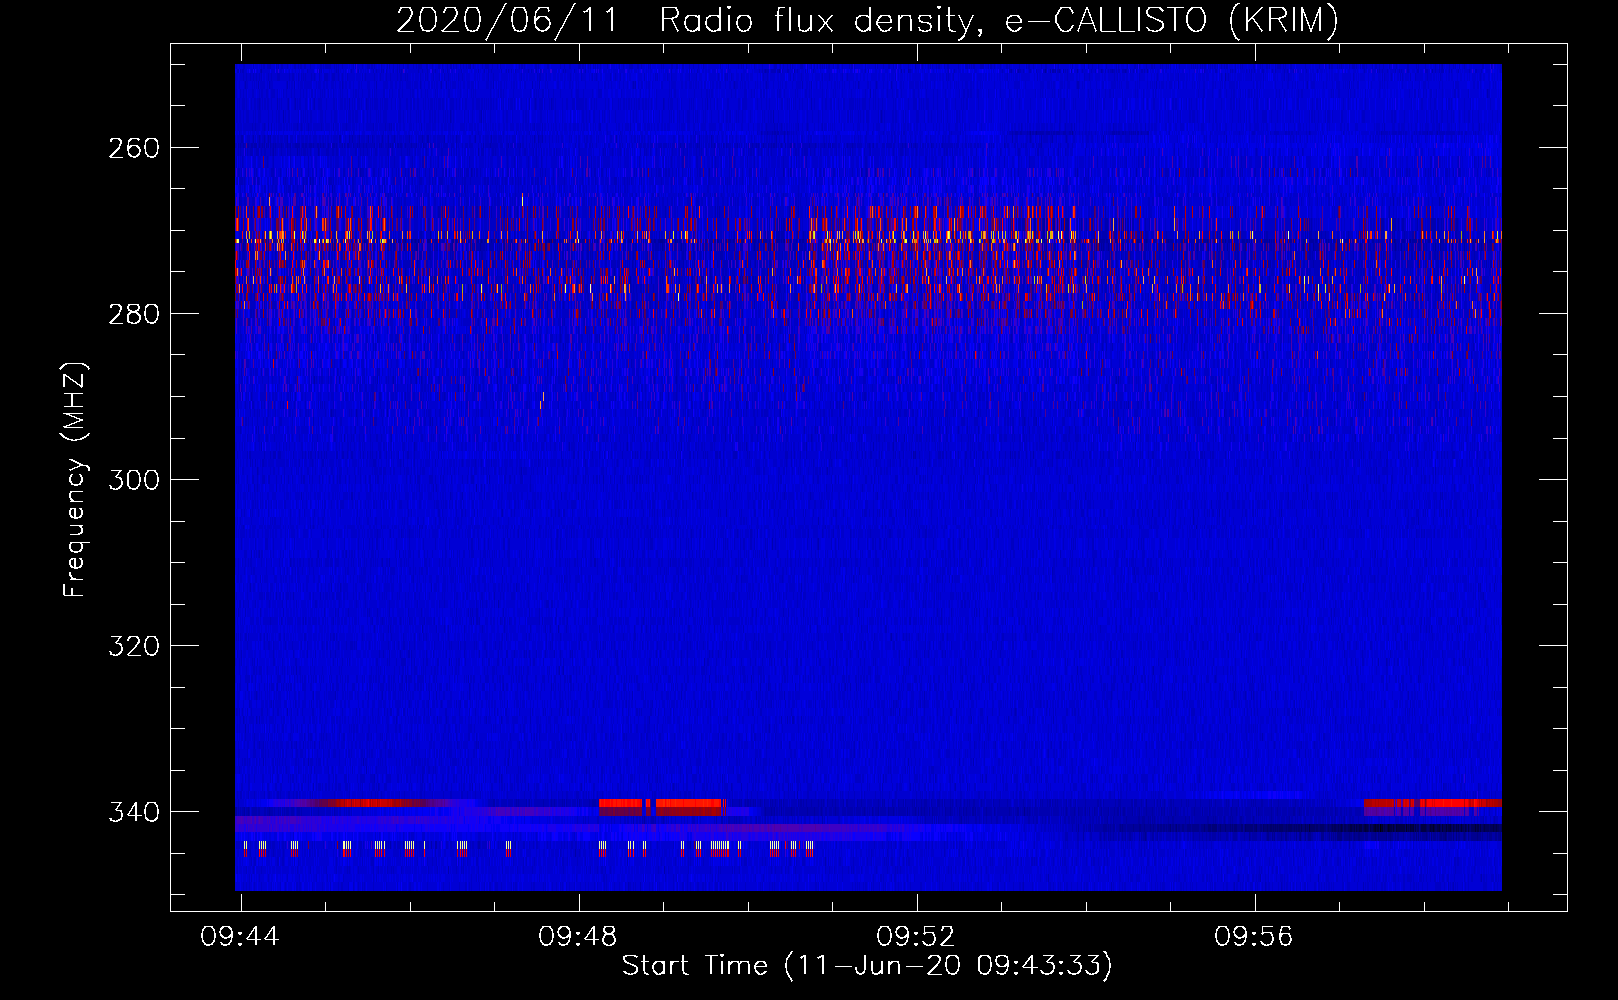Click the 260 frequency tick label
The height and width of the screenshot is (1000, 1618).
click(x=134, y=148)
